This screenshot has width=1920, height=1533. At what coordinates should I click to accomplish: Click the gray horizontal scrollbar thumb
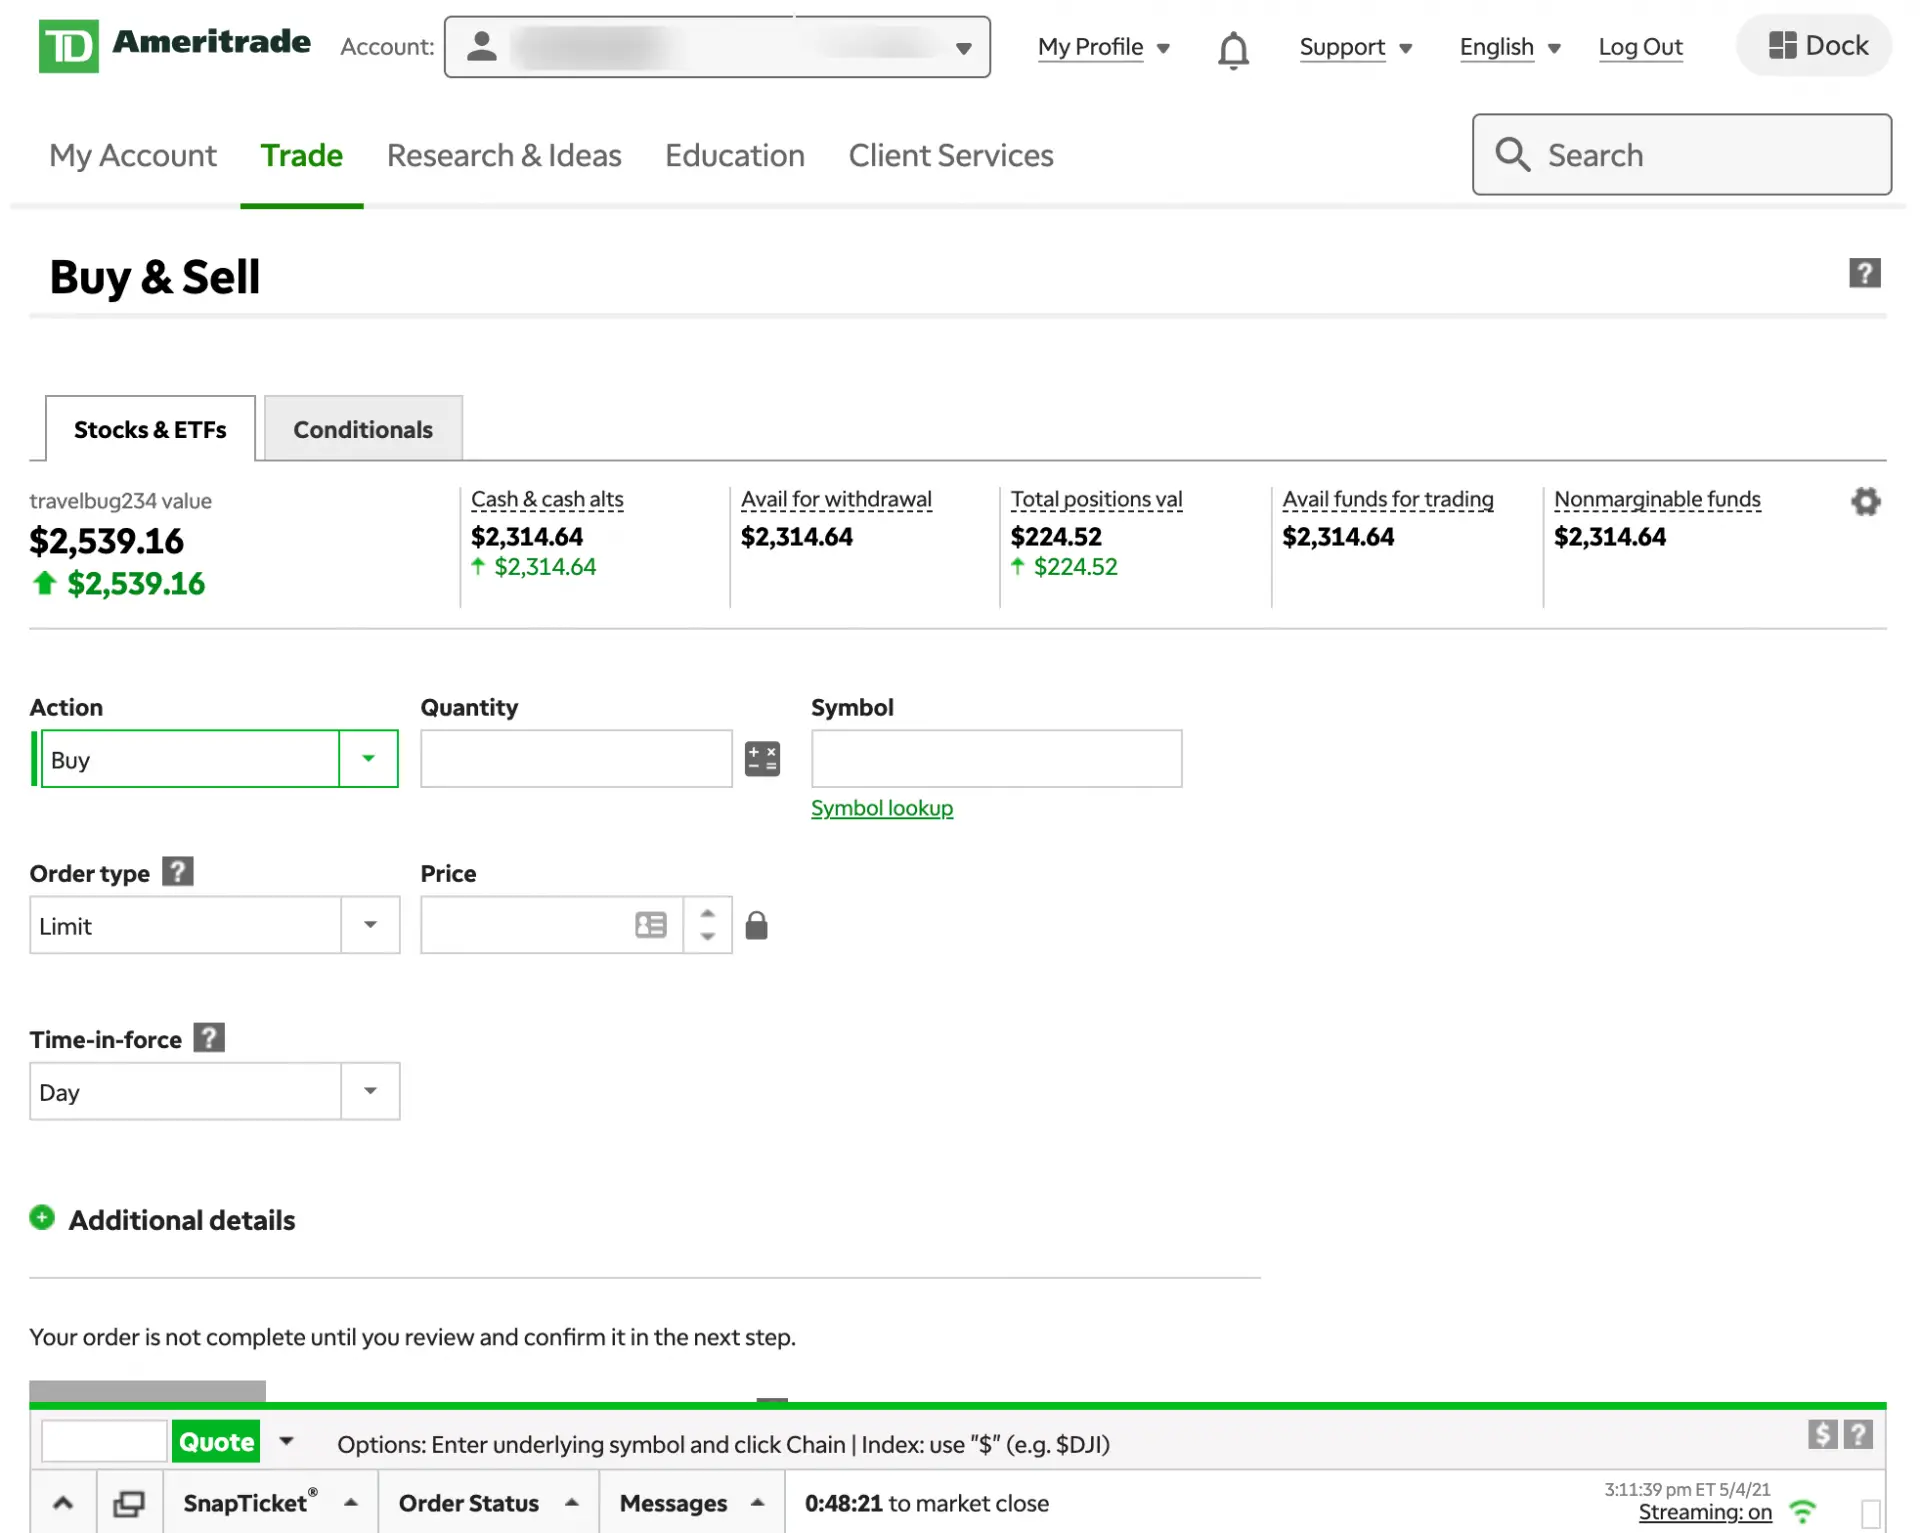click(x=147, y=1390)
